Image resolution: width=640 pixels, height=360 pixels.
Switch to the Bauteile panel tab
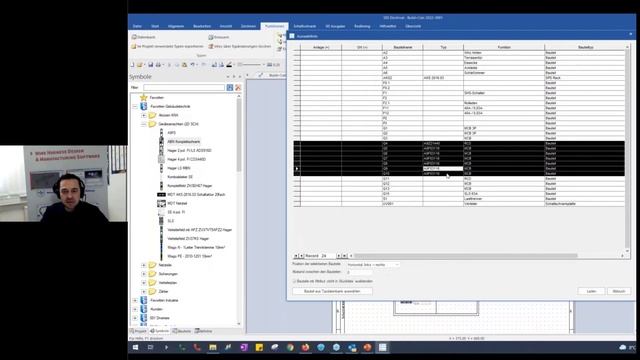tap(182, 331)
